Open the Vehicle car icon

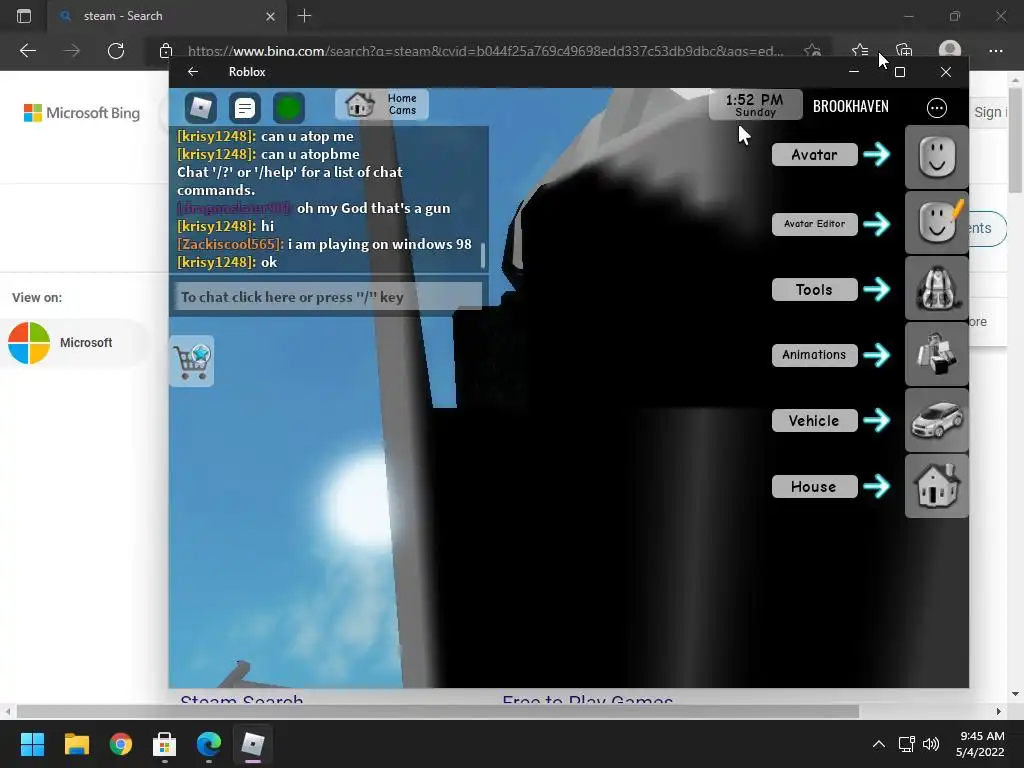click(x=936, y=420)
